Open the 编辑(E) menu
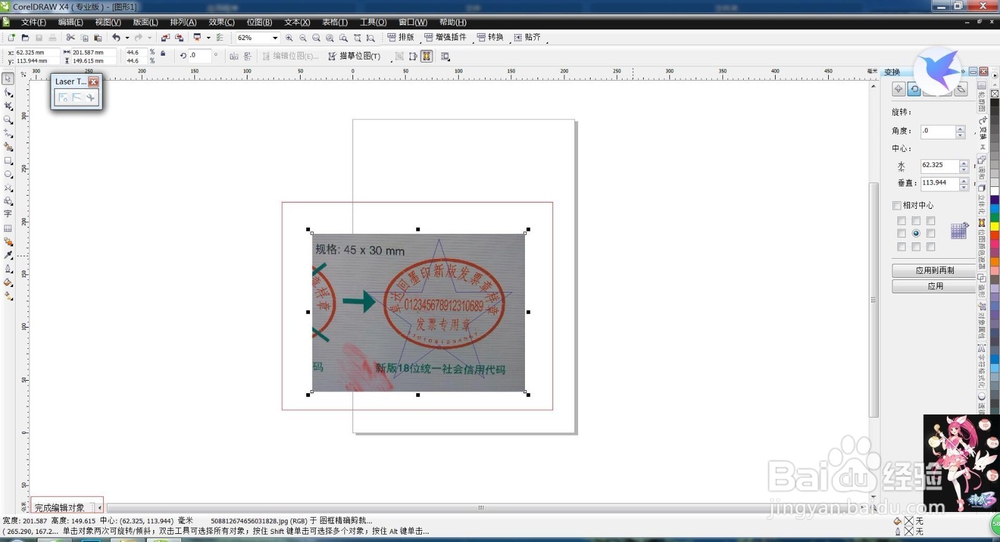This screenshot has height=542, width=1000. [x=71, y=22]
